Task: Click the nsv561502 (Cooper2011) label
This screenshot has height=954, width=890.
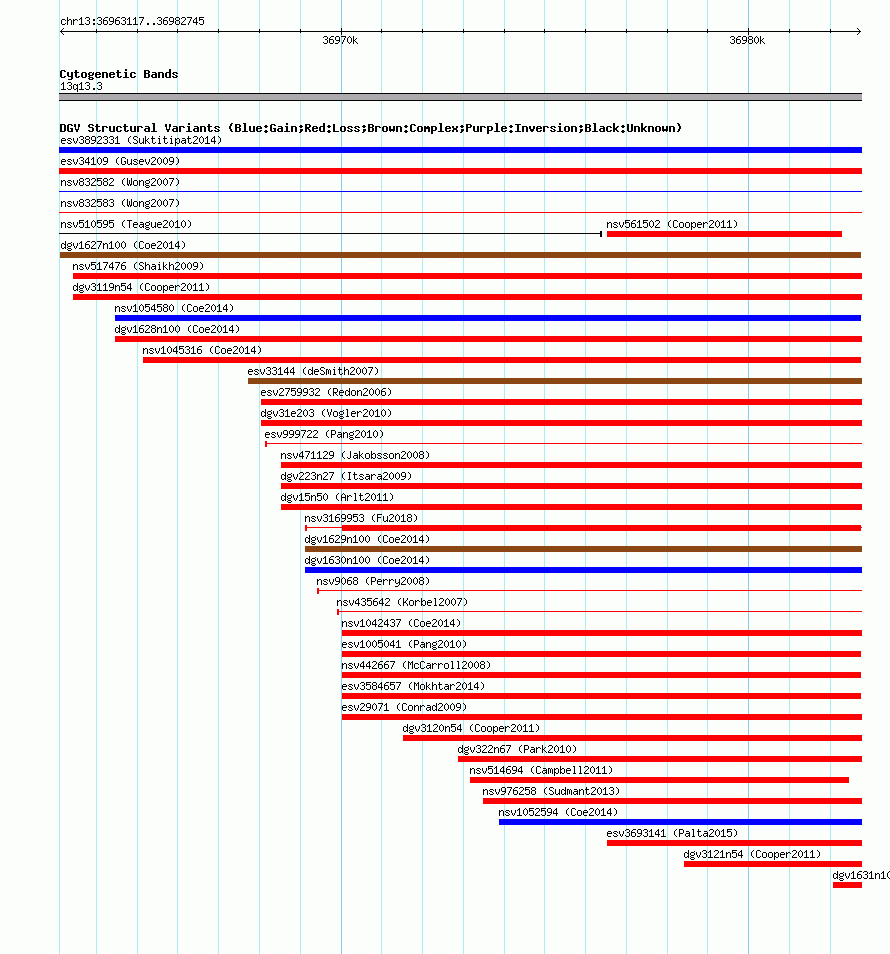Action: (x=672, y=225)
